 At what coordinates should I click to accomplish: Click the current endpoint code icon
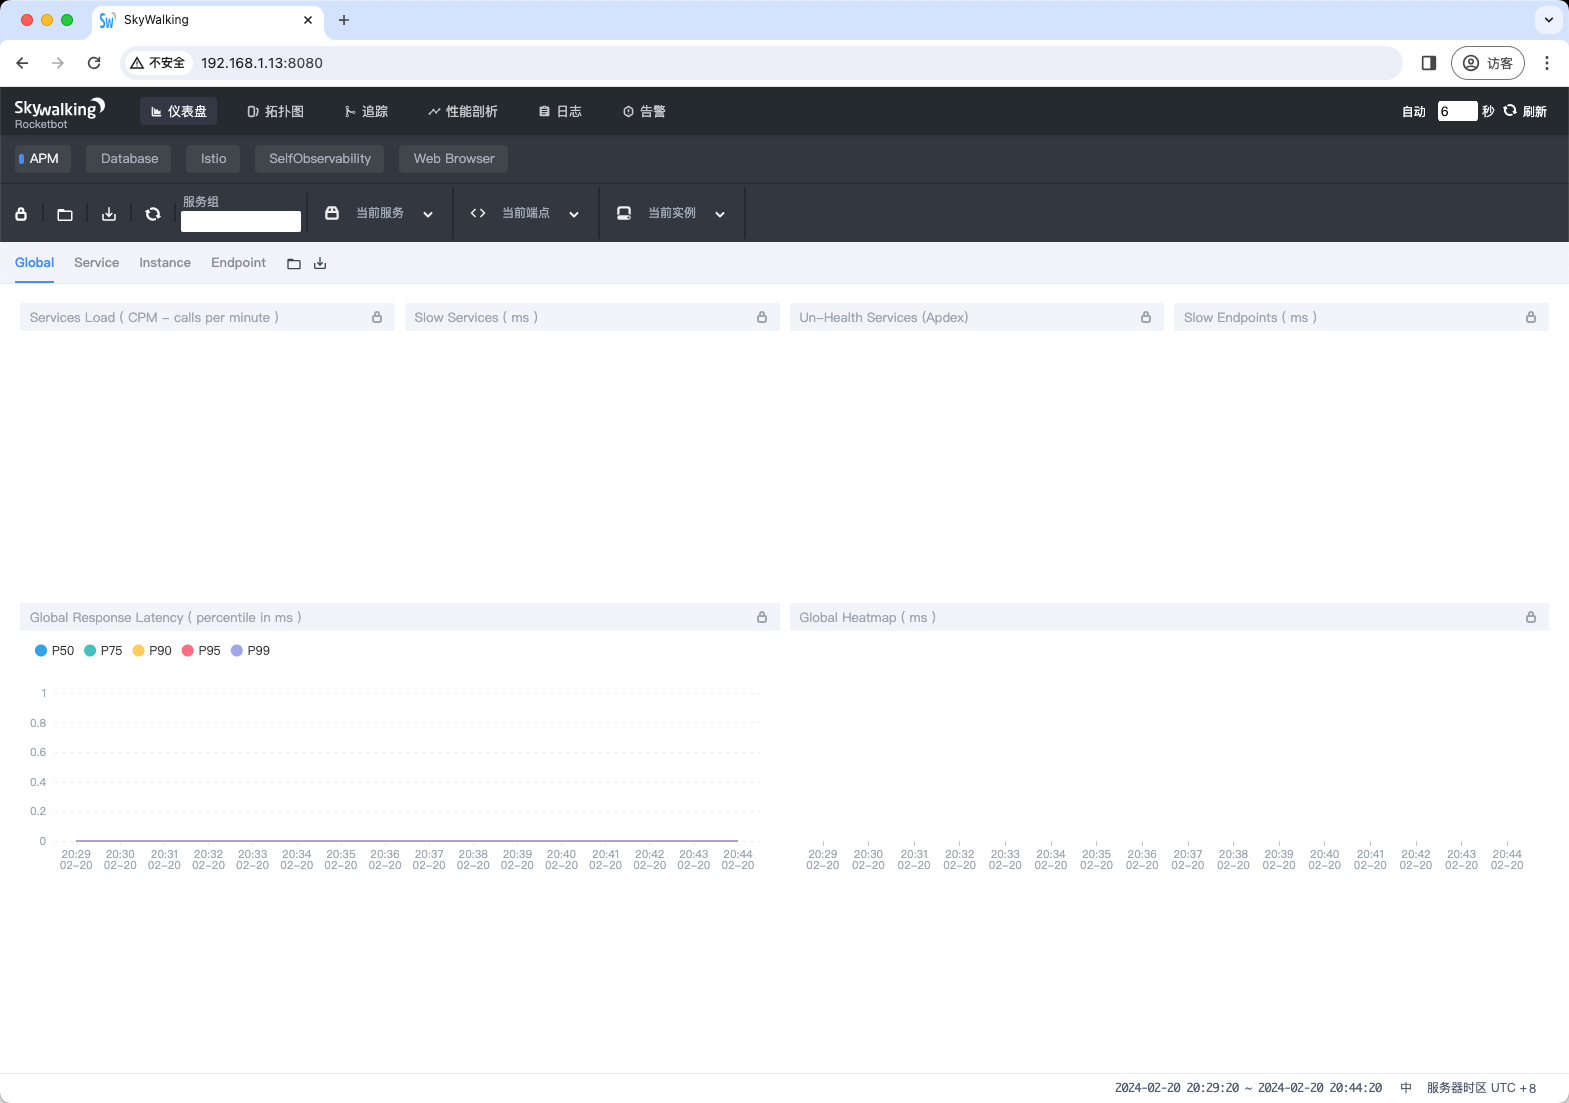click(x=478, y=213)
